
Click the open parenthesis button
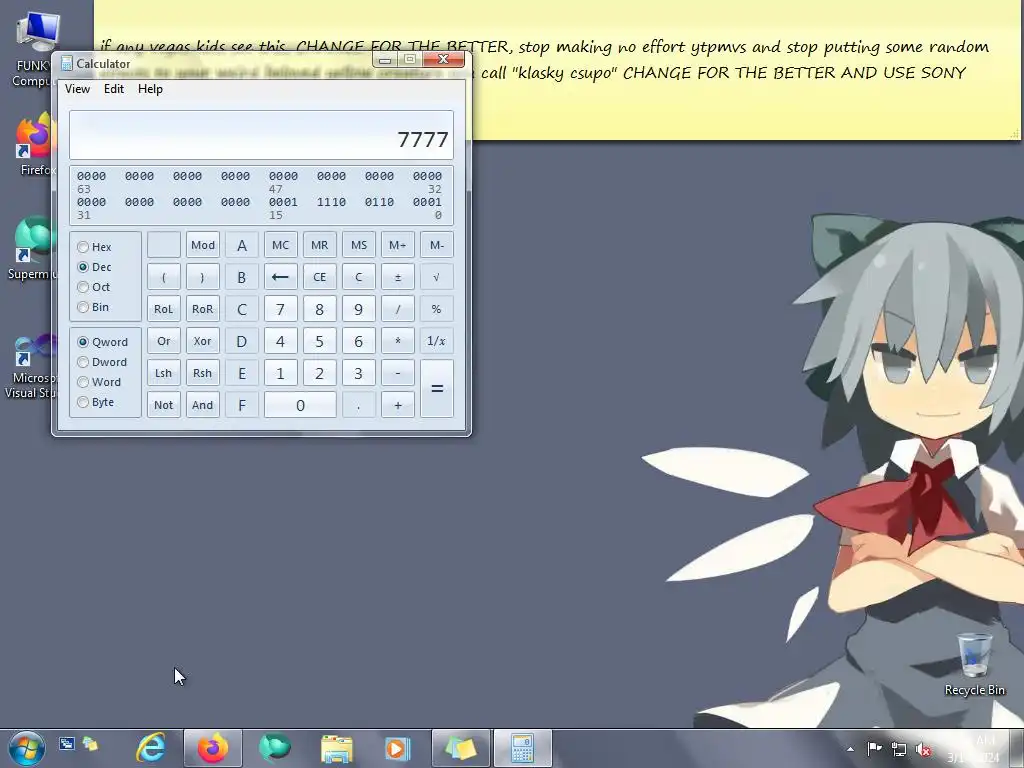pos(163,277)
